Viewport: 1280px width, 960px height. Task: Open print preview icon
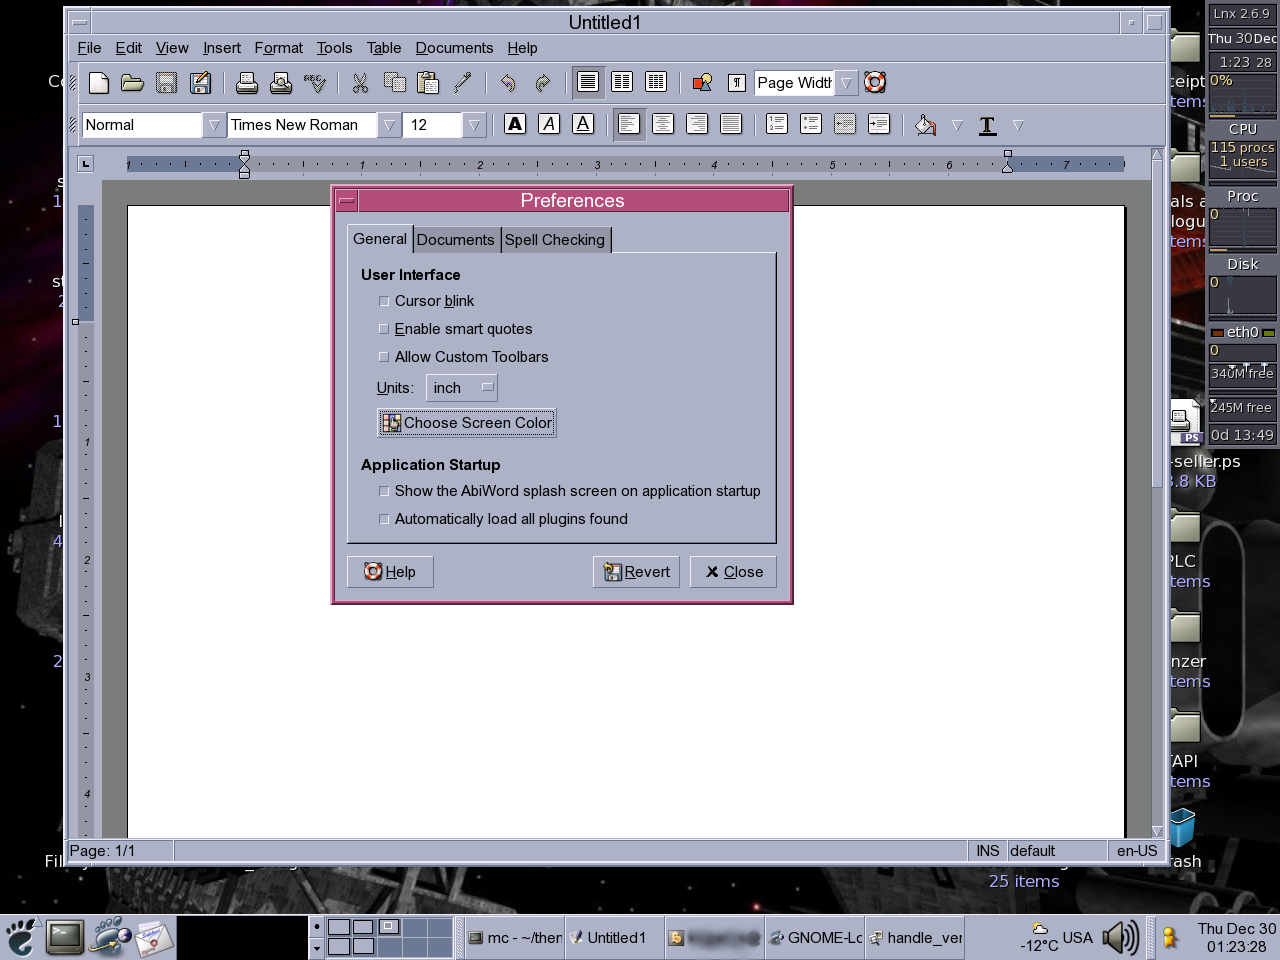pos(281,83)
